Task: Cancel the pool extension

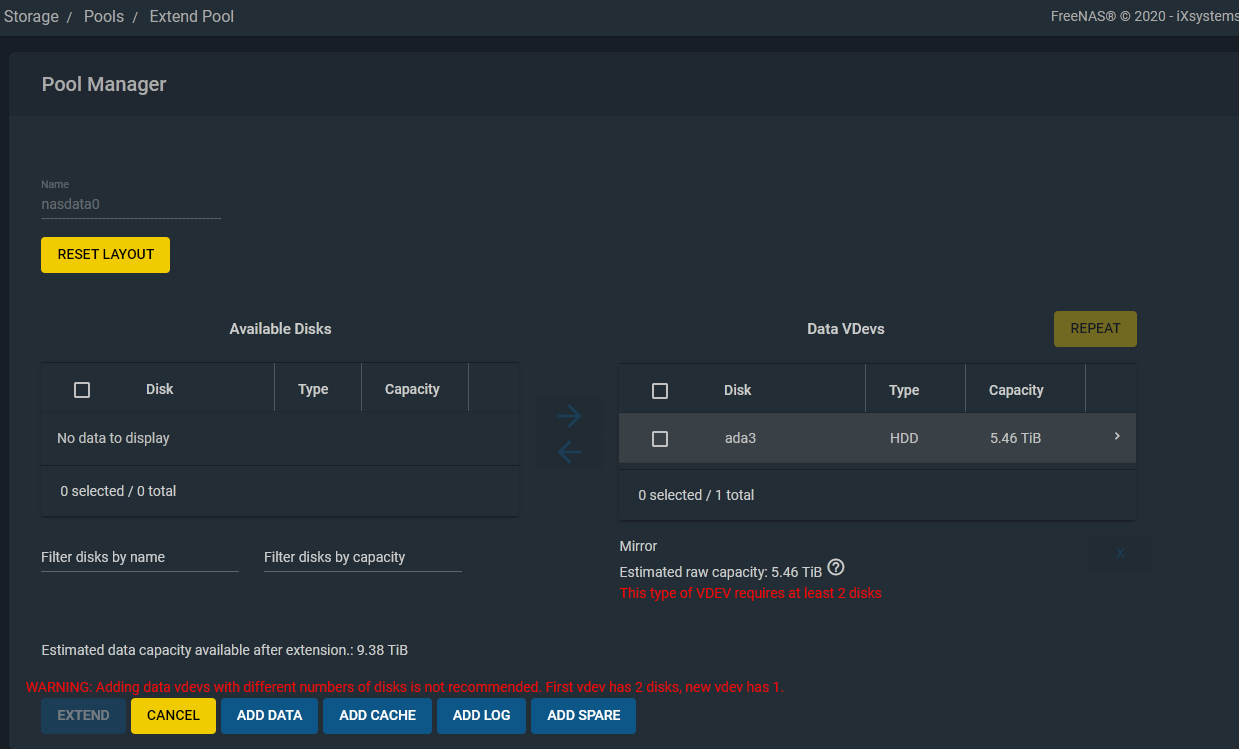Action: click(173, 716)
